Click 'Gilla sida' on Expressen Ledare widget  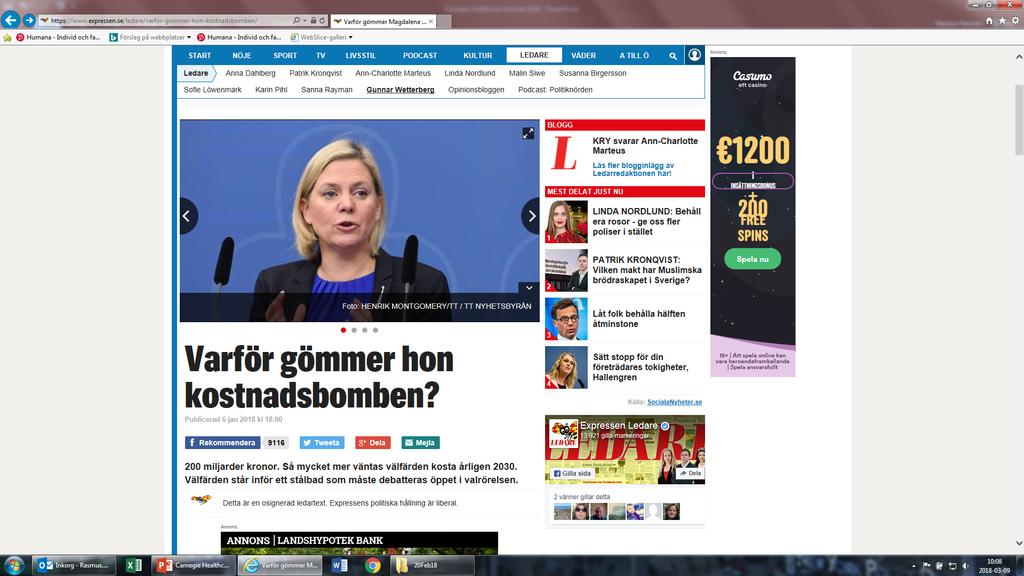pyautogui.click(x=572, y=473)
